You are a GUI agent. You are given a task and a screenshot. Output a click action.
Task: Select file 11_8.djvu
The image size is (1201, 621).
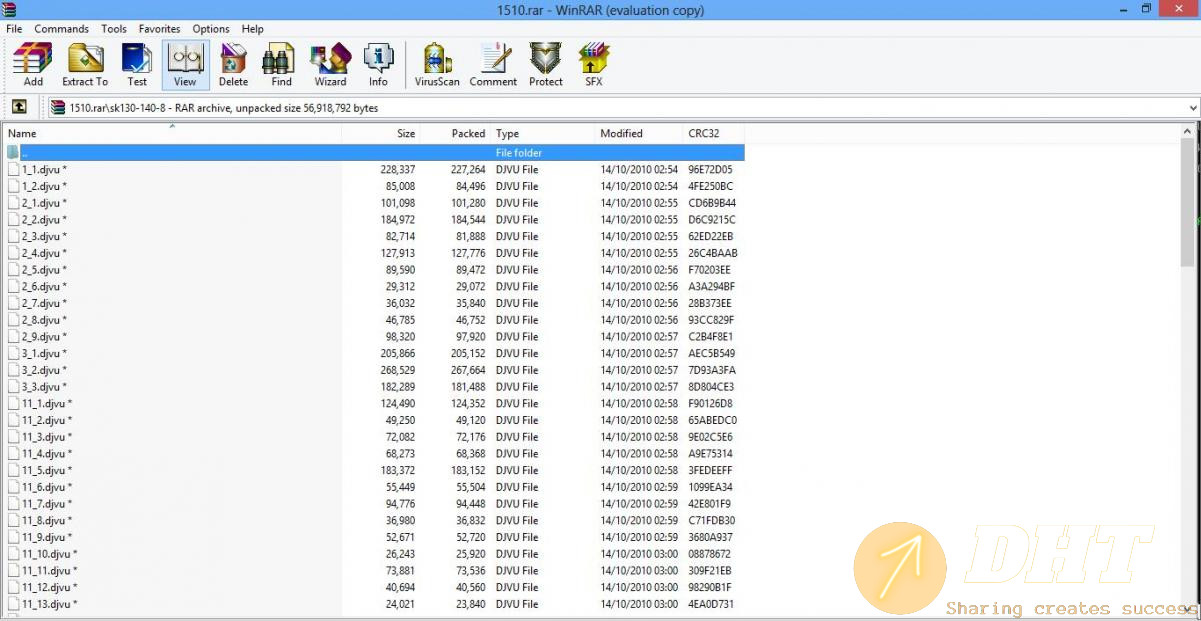point(47,520)
